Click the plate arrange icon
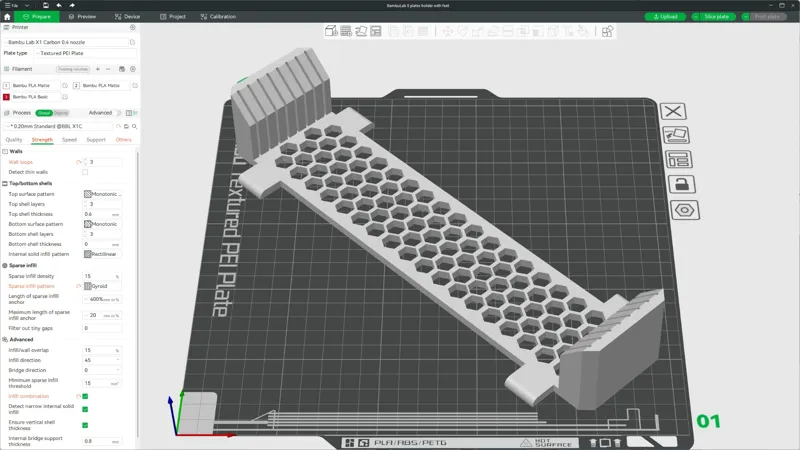This screenshot has height=450, width=800. pos(679,160)
